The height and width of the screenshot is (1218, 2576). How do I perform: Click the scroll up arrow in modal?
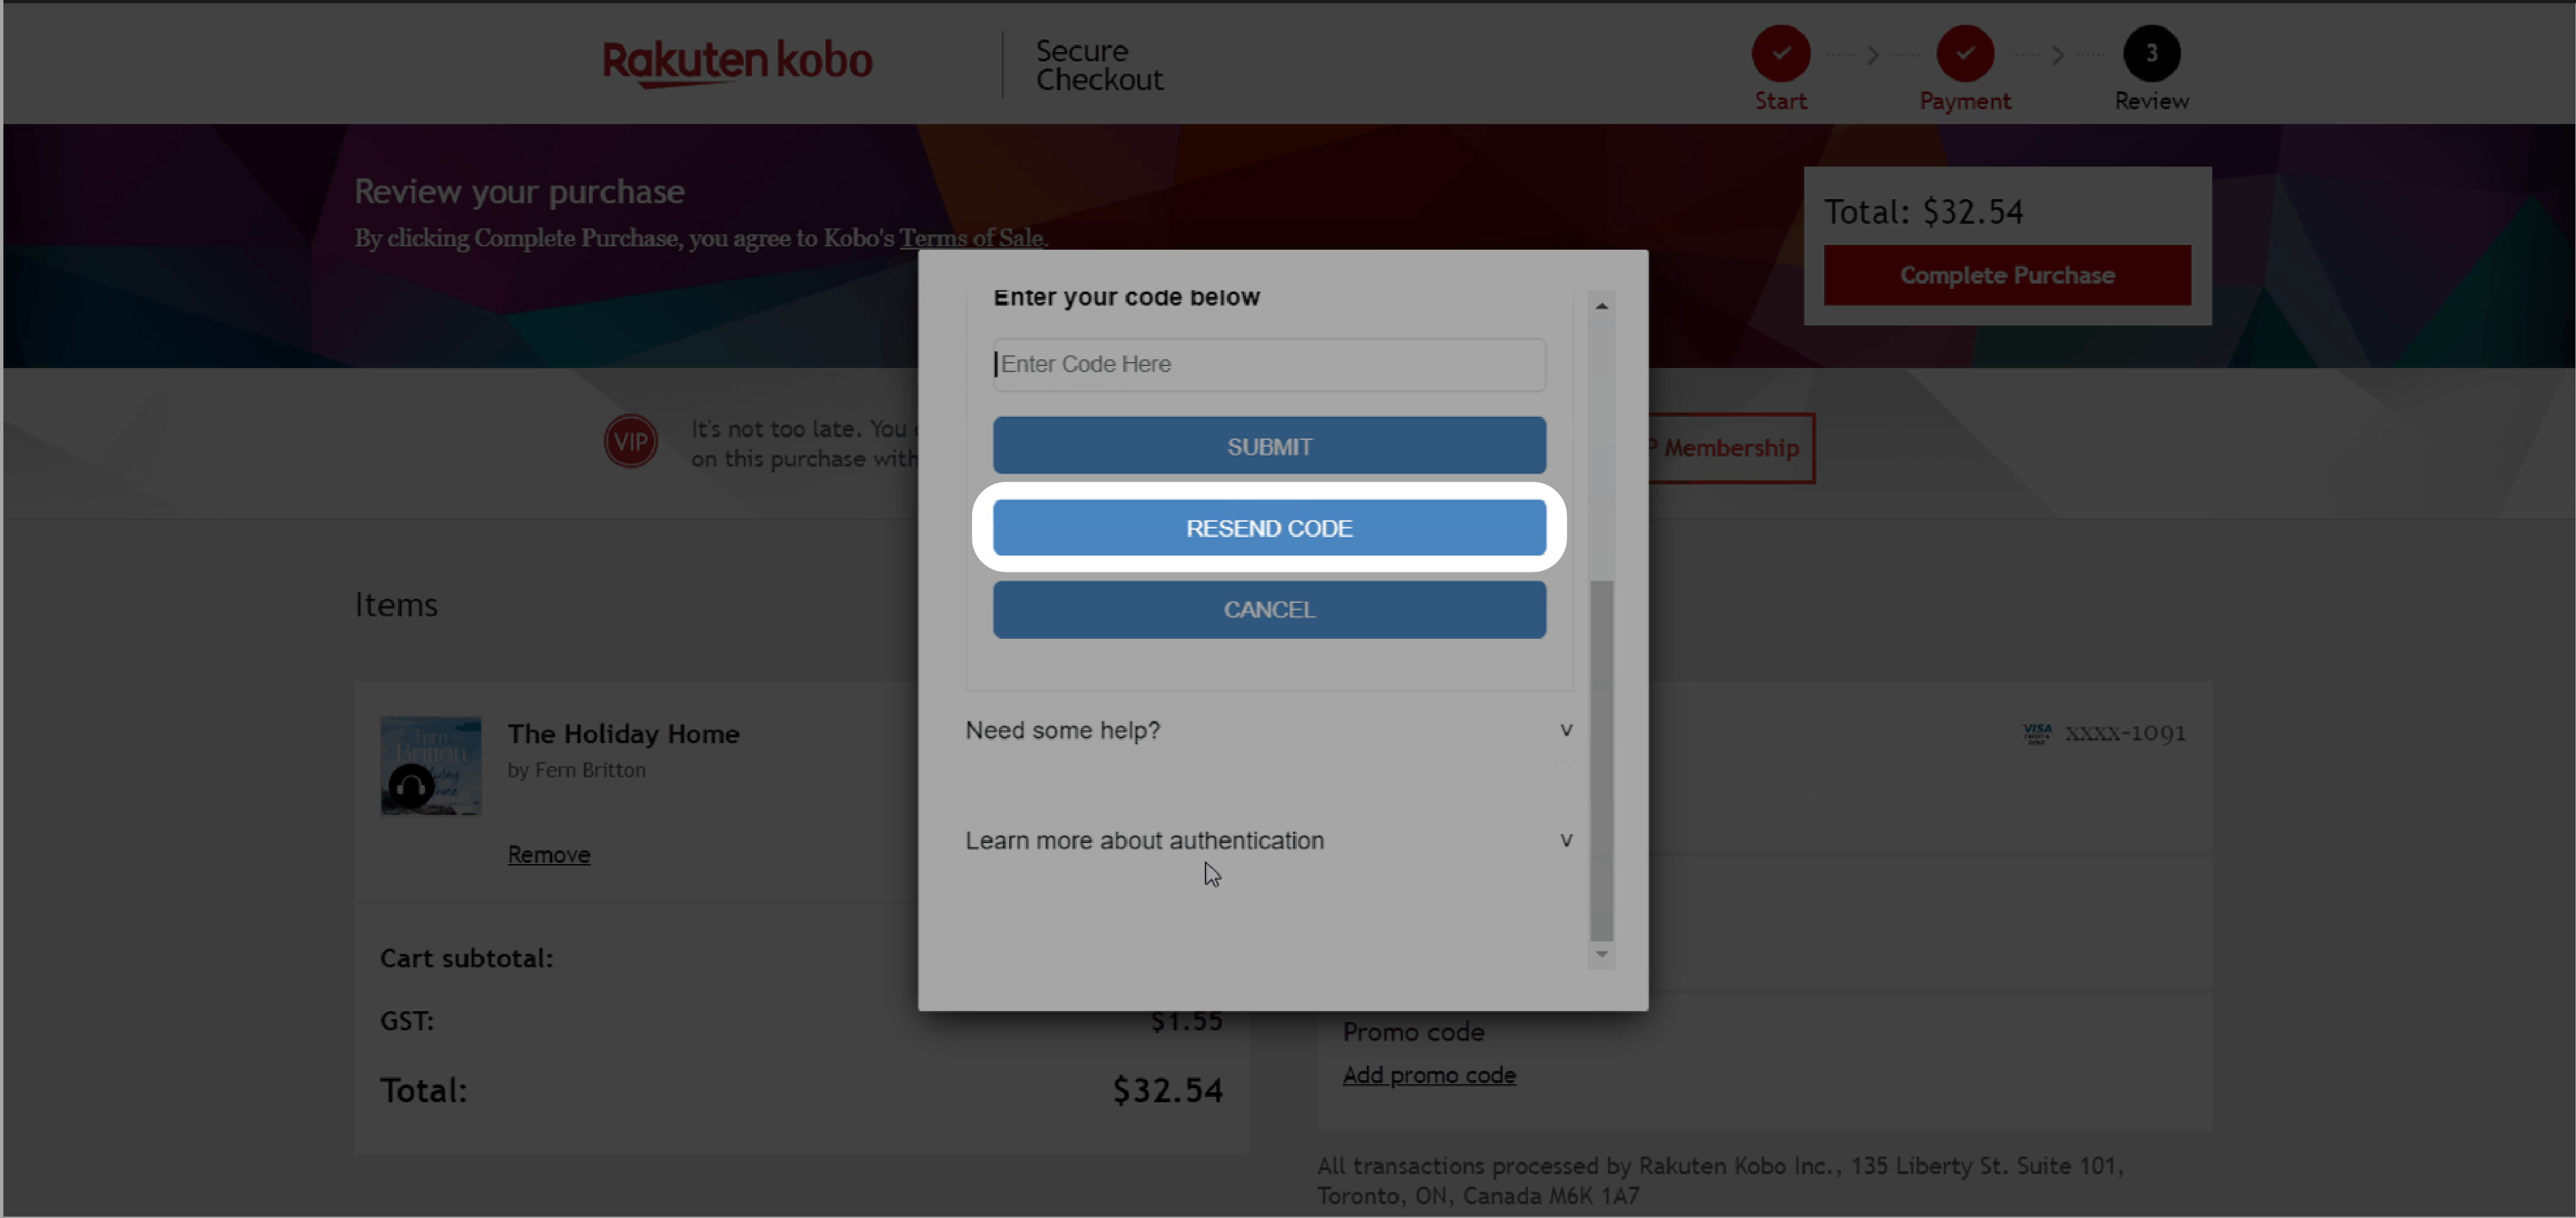click(1602, 305)
